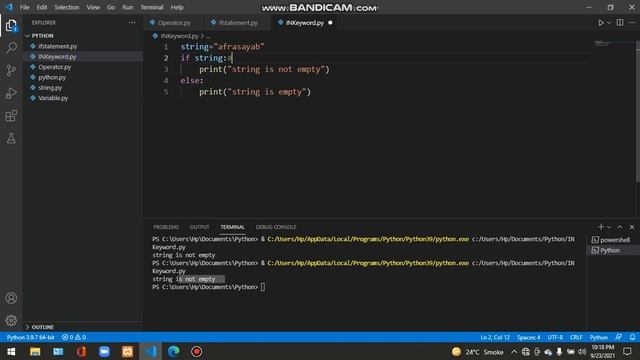The width and height of the screenshot is (640, 360).
Task: Open notifications bell in status bar
Action: coord(632,337)
